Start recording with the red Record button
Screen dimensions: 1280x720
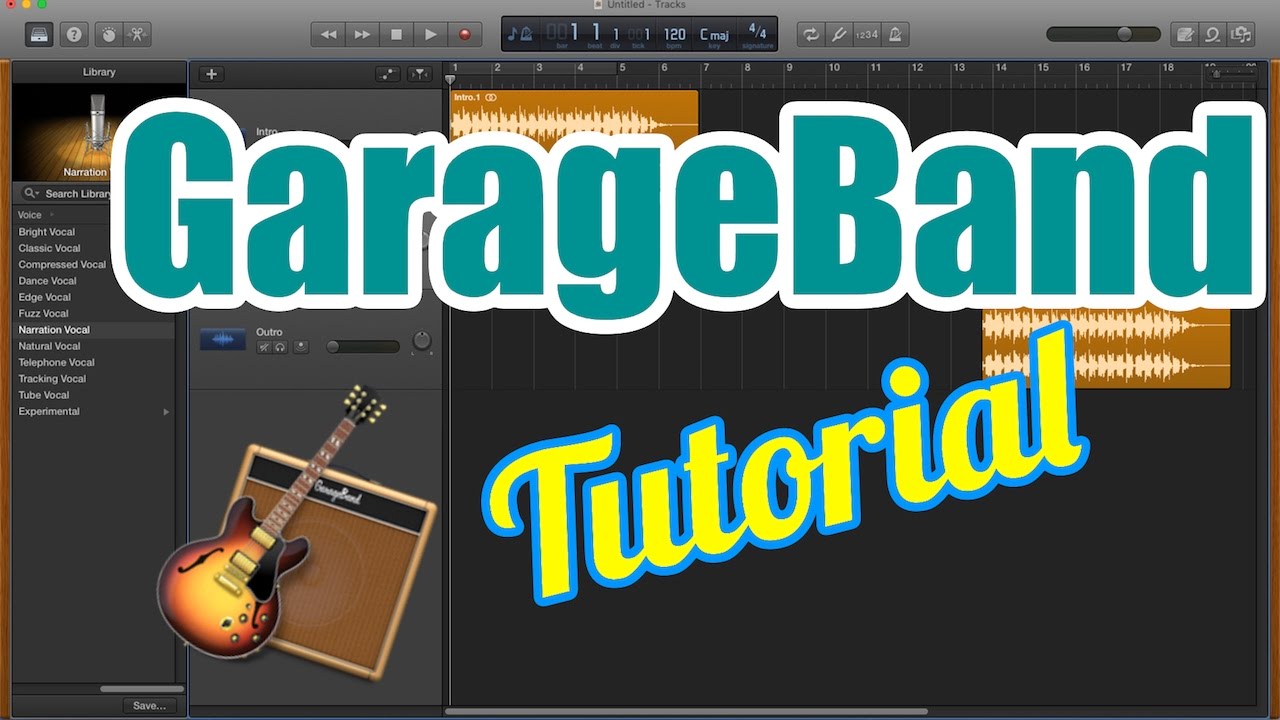(x=464, y=34)
